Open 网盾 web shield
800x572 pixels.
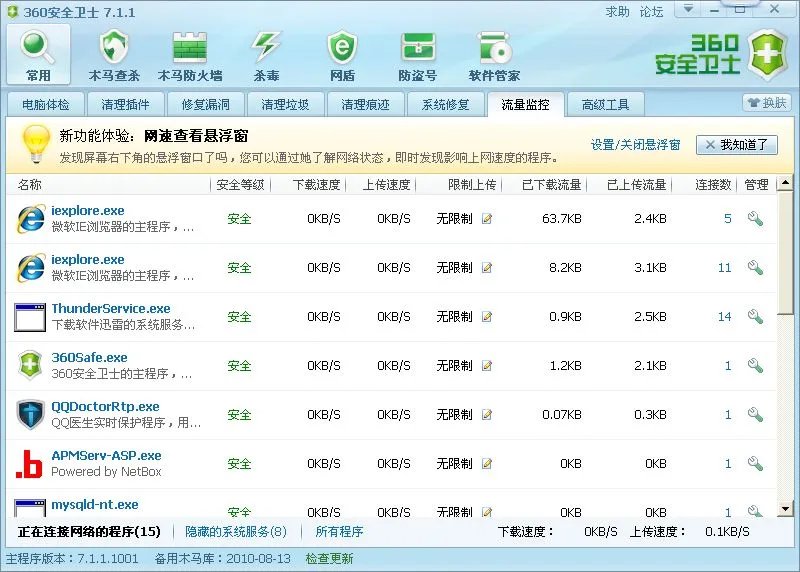[342, 56]
